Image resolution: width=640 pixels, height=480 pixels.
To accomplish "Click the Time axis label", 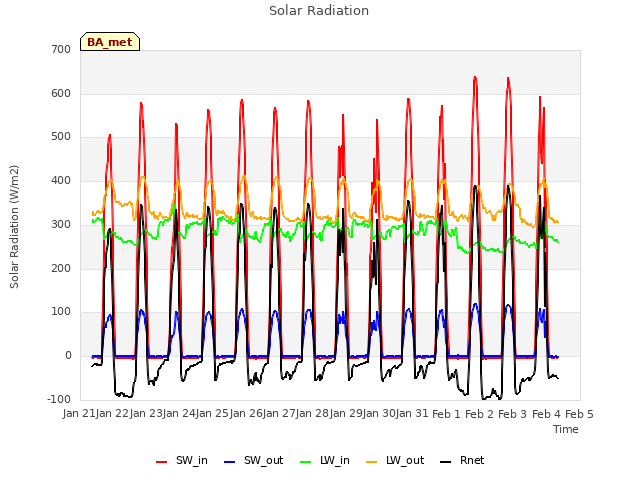I will point(565,429).
